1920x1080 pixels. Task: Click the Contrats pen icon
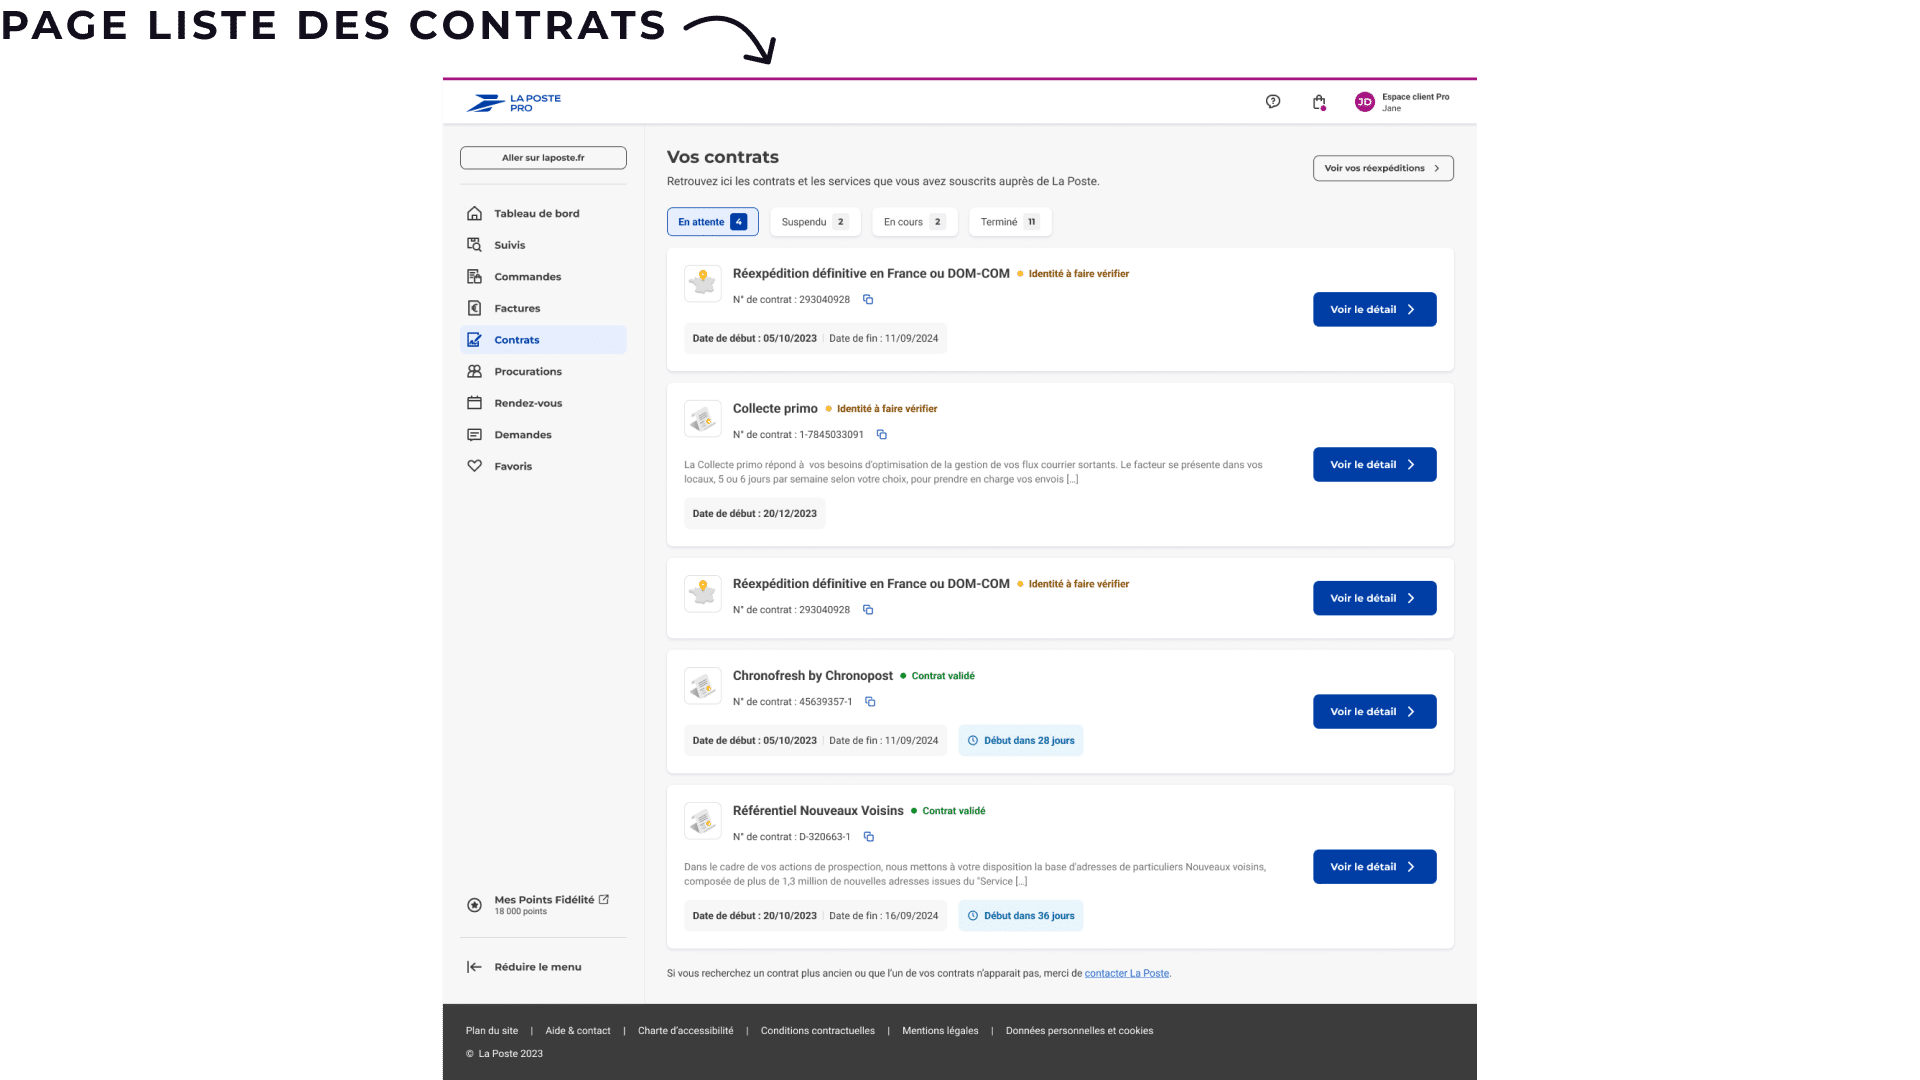click(475, 340)
